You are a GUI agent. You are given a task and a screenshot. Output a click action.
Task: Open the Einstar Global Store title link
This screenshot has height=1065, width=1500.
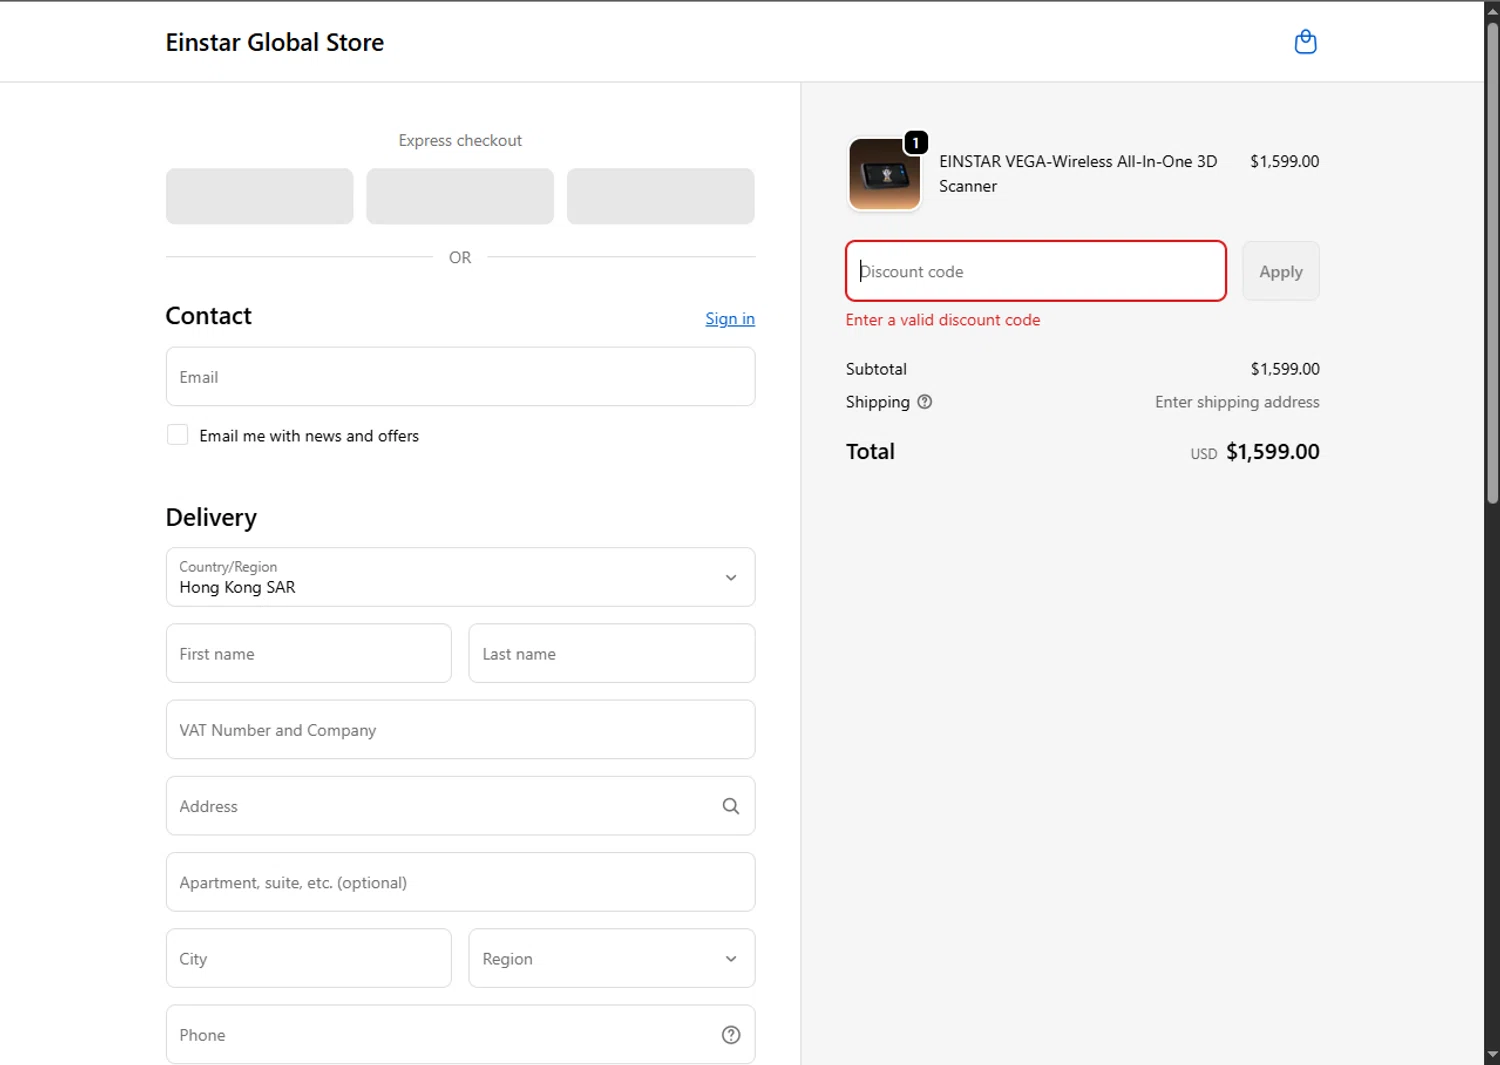(x=275, y=42)
